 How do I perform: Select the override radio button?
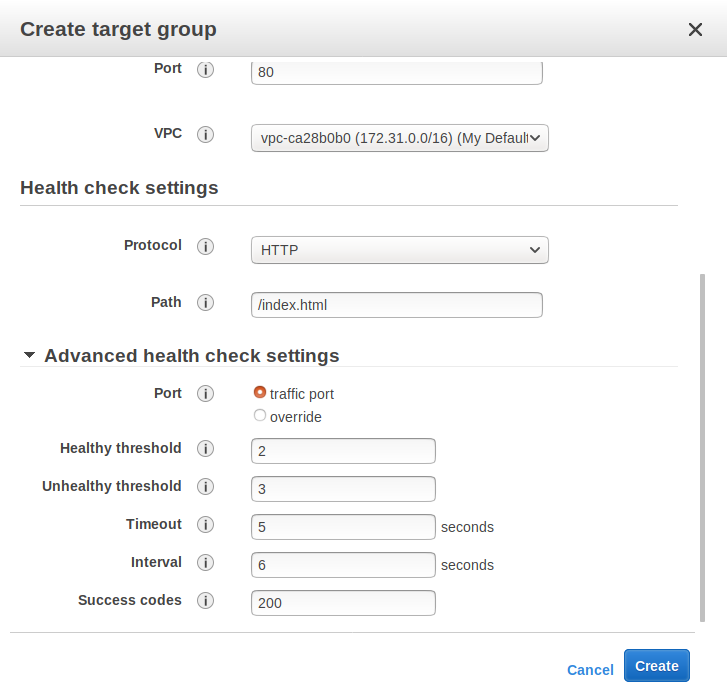pyautogui.click(x=260, y=415)
